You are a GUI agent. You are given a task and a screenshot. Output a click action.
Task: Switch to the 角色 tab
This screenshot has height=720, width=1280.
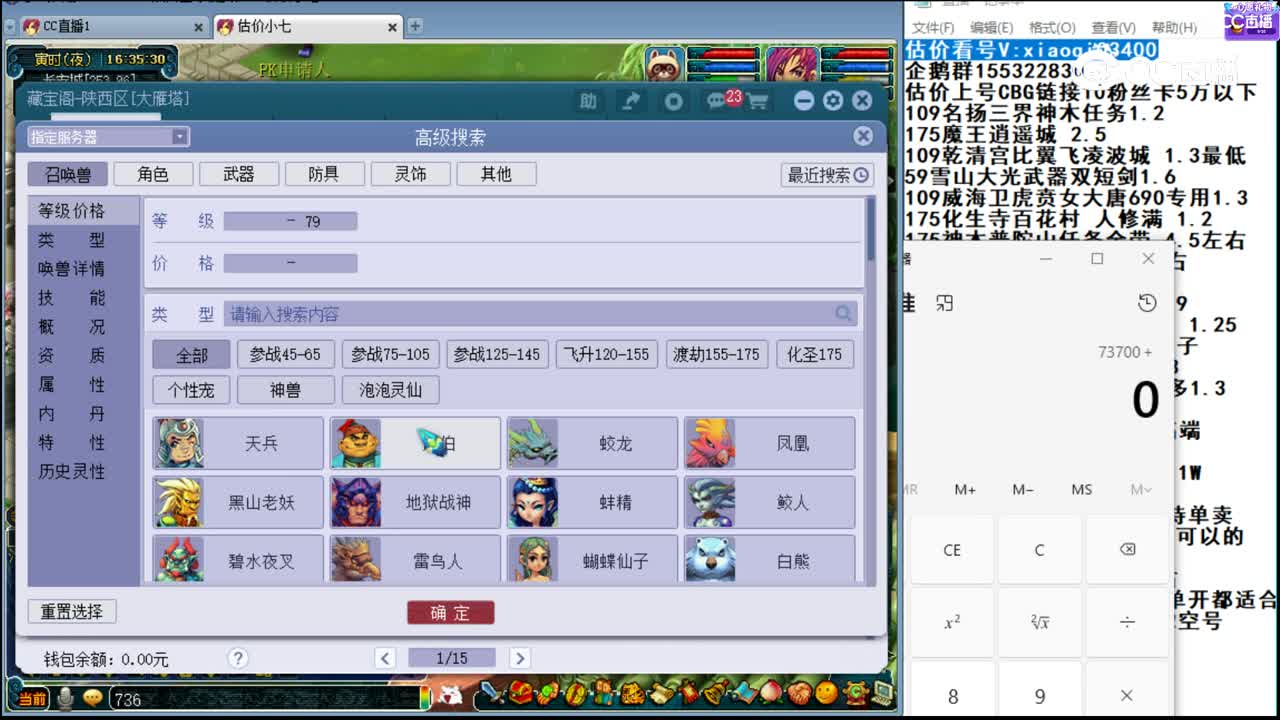point(153,174)
